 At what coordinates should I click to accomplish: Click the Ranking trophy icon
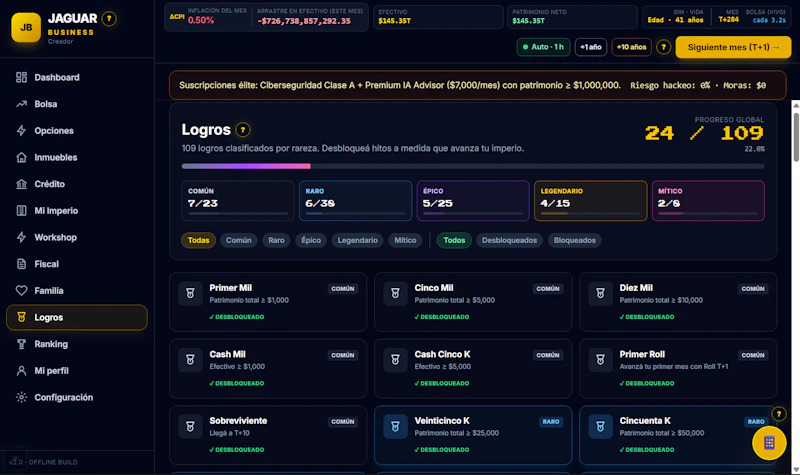(x=21, y=344)
